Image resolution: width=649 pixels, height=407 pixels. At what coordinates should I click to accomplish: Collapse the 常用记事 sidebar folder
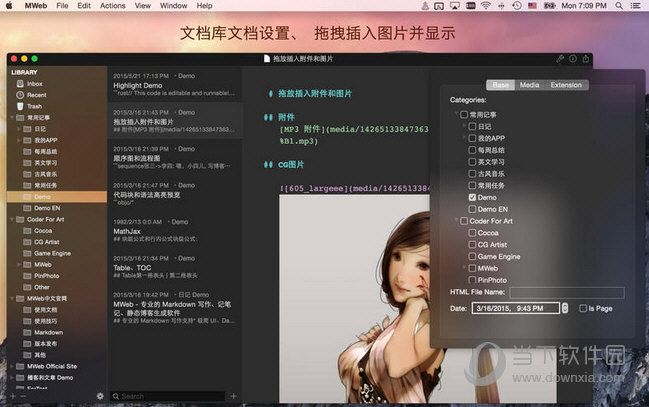click(x=12, y=118)
